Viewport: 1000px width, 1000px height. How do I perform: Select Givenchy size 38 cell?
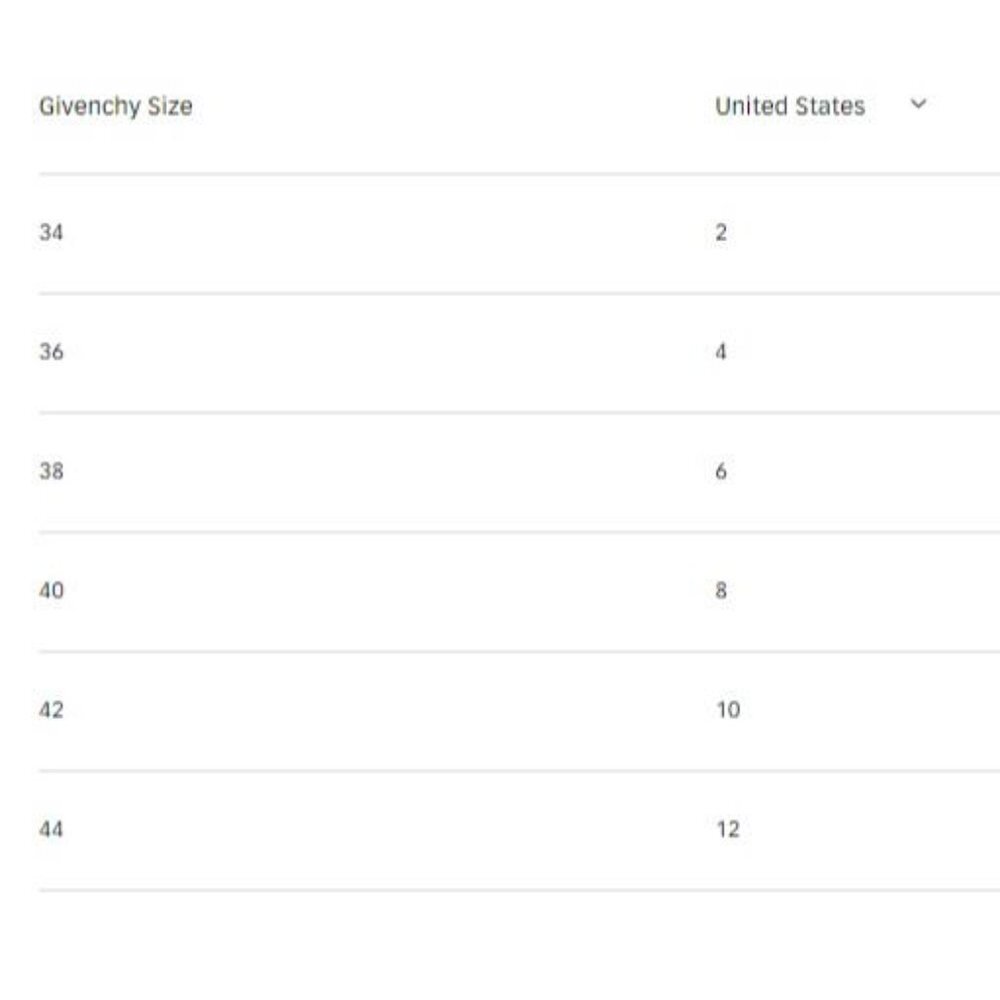[51, 471]
